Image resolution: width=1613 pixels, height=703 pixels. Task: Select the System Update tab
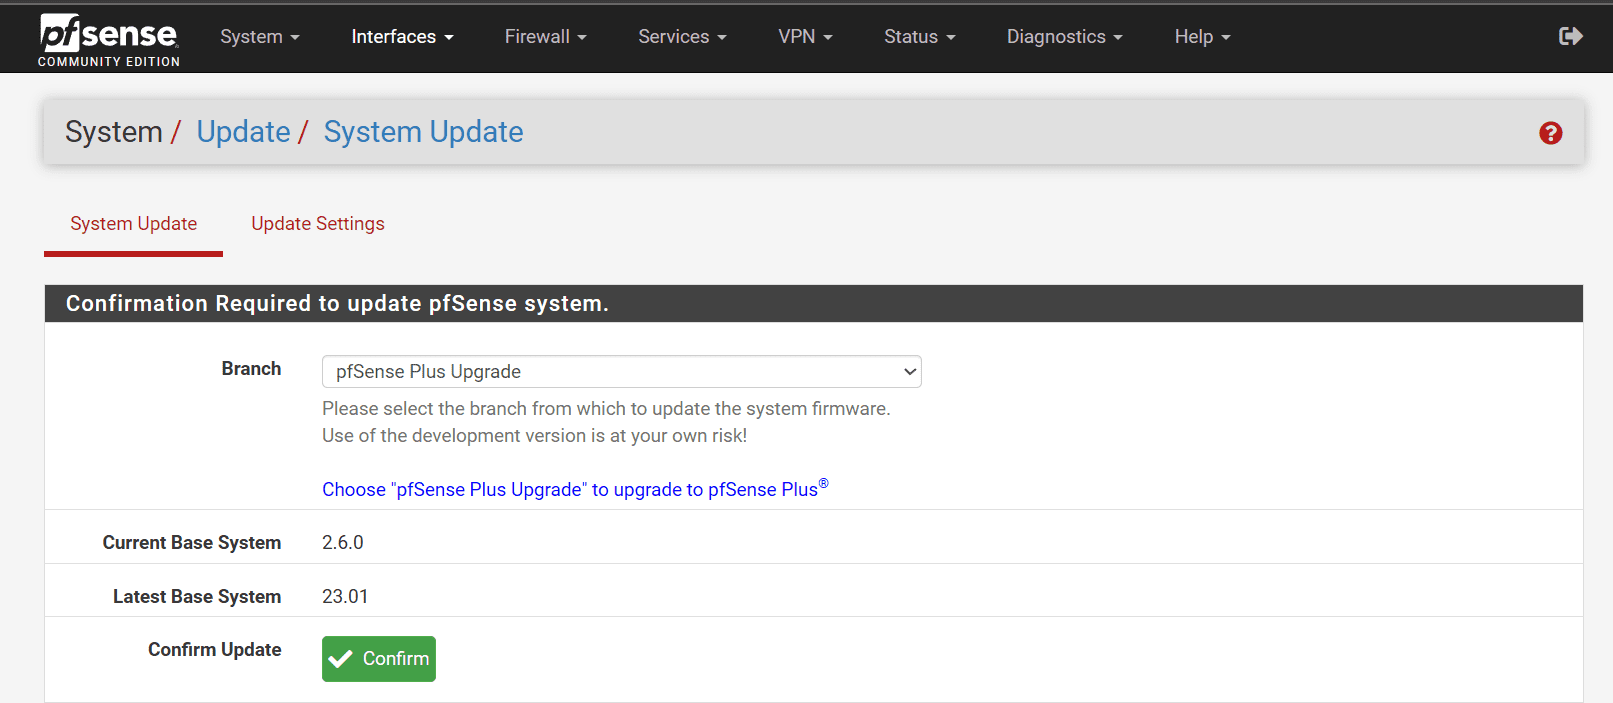[133, 224]
